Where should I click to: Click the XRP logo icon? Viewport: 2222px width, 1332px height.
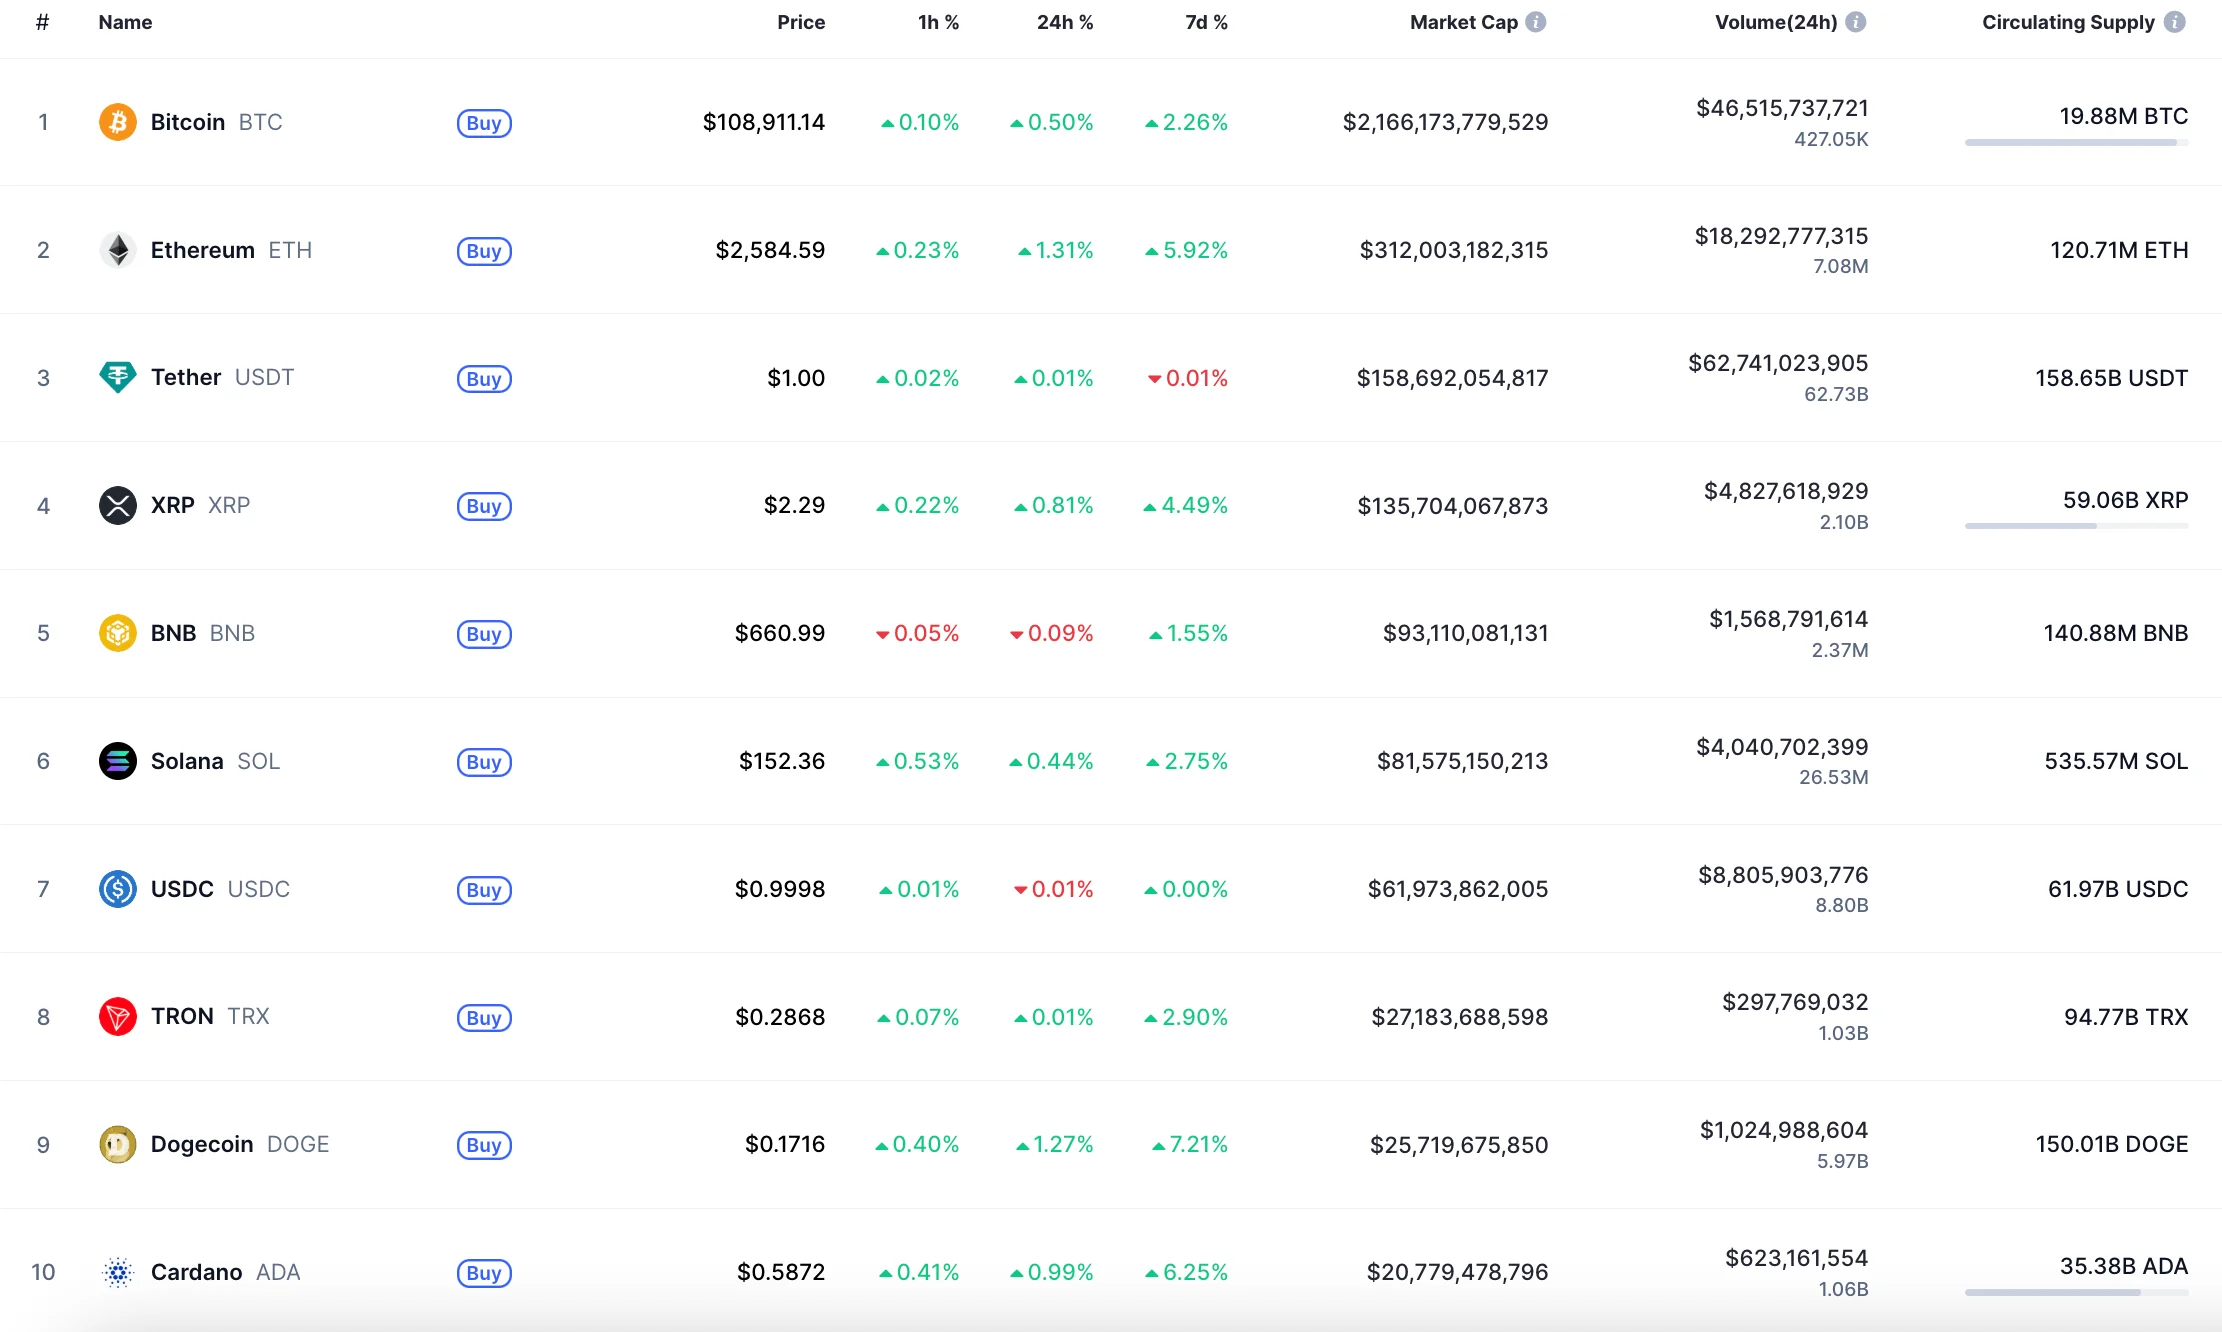coord(118,505)
